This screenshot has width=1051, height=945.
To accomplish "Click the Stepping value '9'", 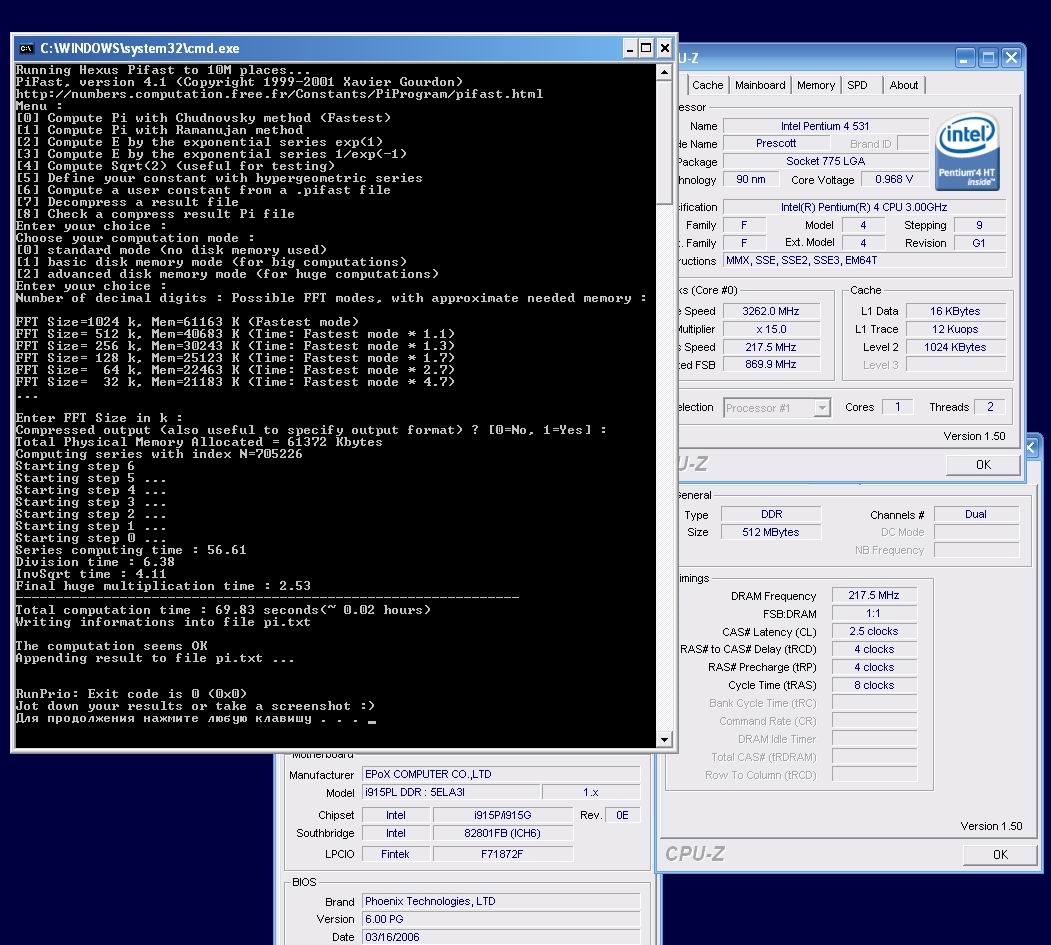I will tap(979, 225).
